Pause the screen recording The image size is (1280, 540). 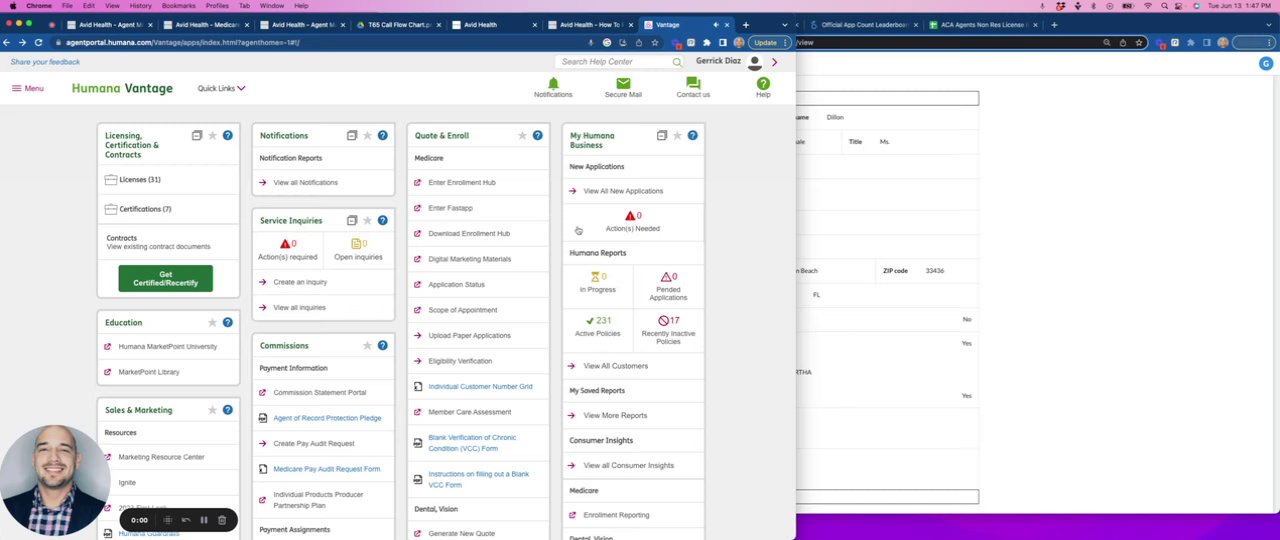(204, 520)
